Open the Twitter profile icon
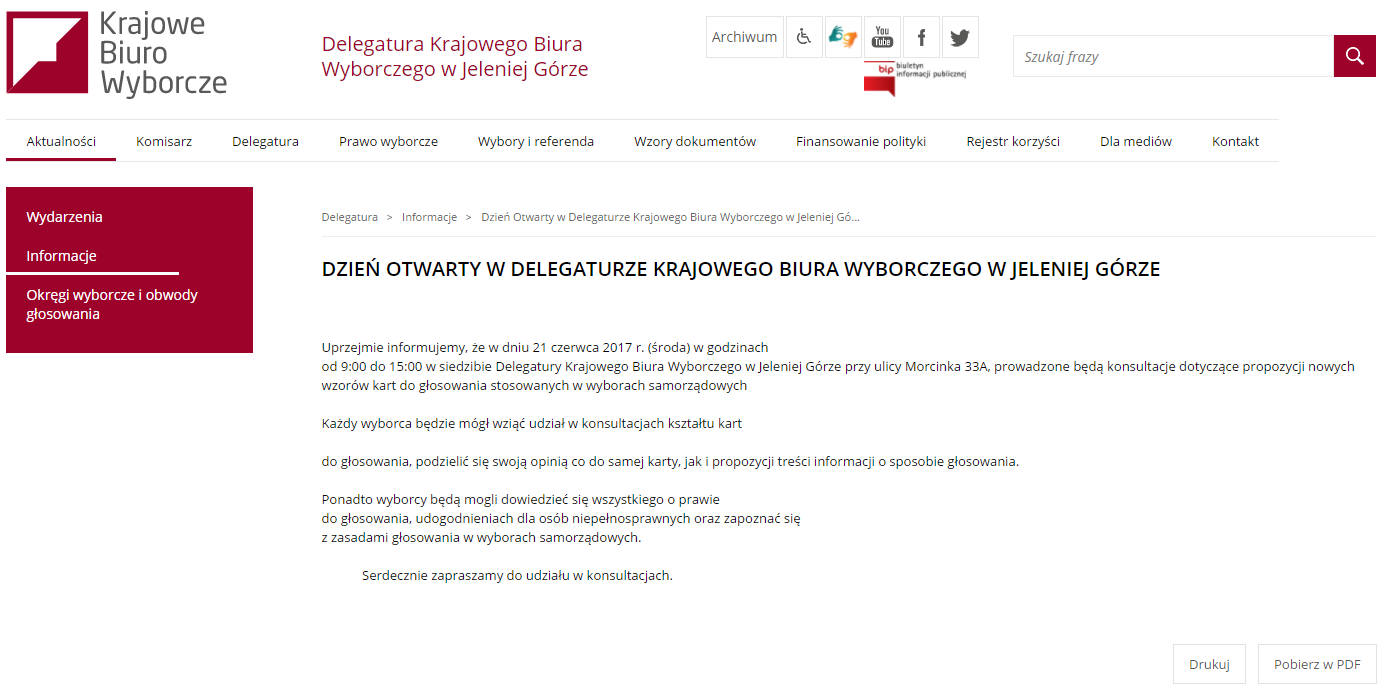The width and height of the screenshot is (1390, 698). [x=960, y=37]
